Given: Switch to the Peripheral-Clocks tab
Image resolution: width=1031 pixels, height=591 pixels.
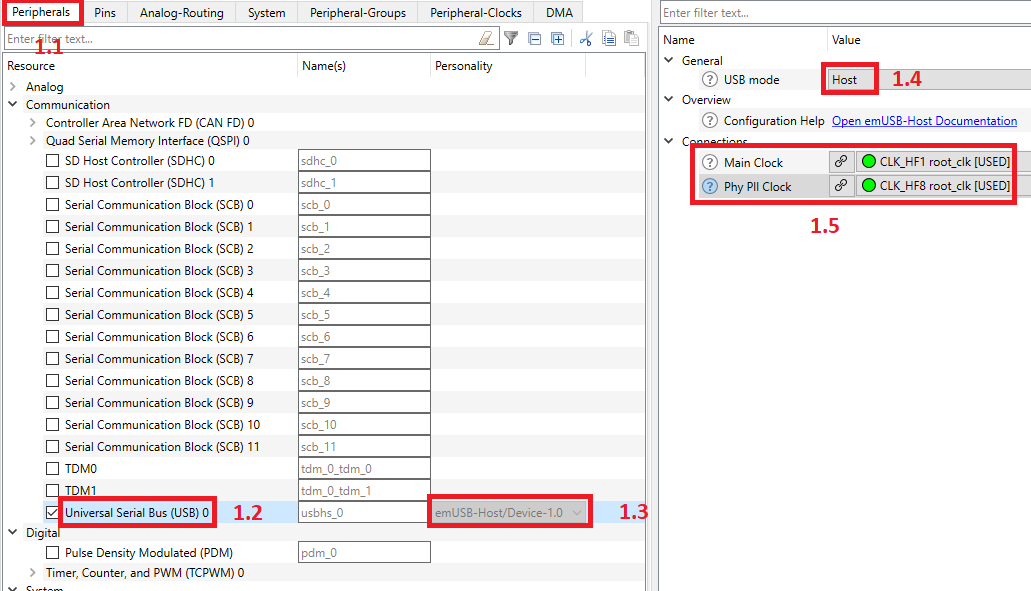Looking at the screenshot, I should (476, 13).
